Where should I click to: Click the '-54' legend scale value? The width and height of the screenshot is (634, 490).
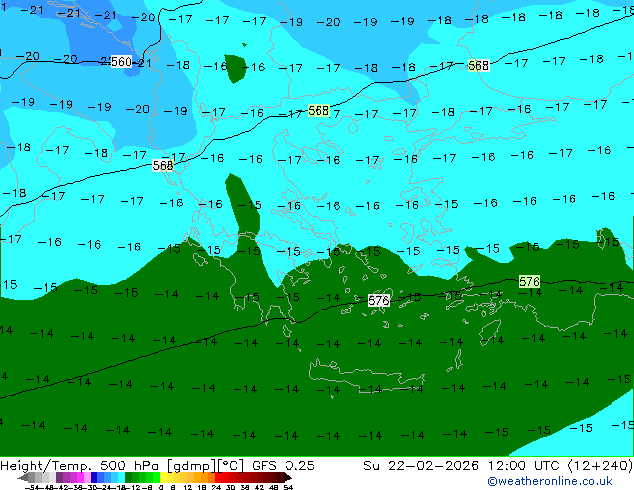tap(32, 487)
